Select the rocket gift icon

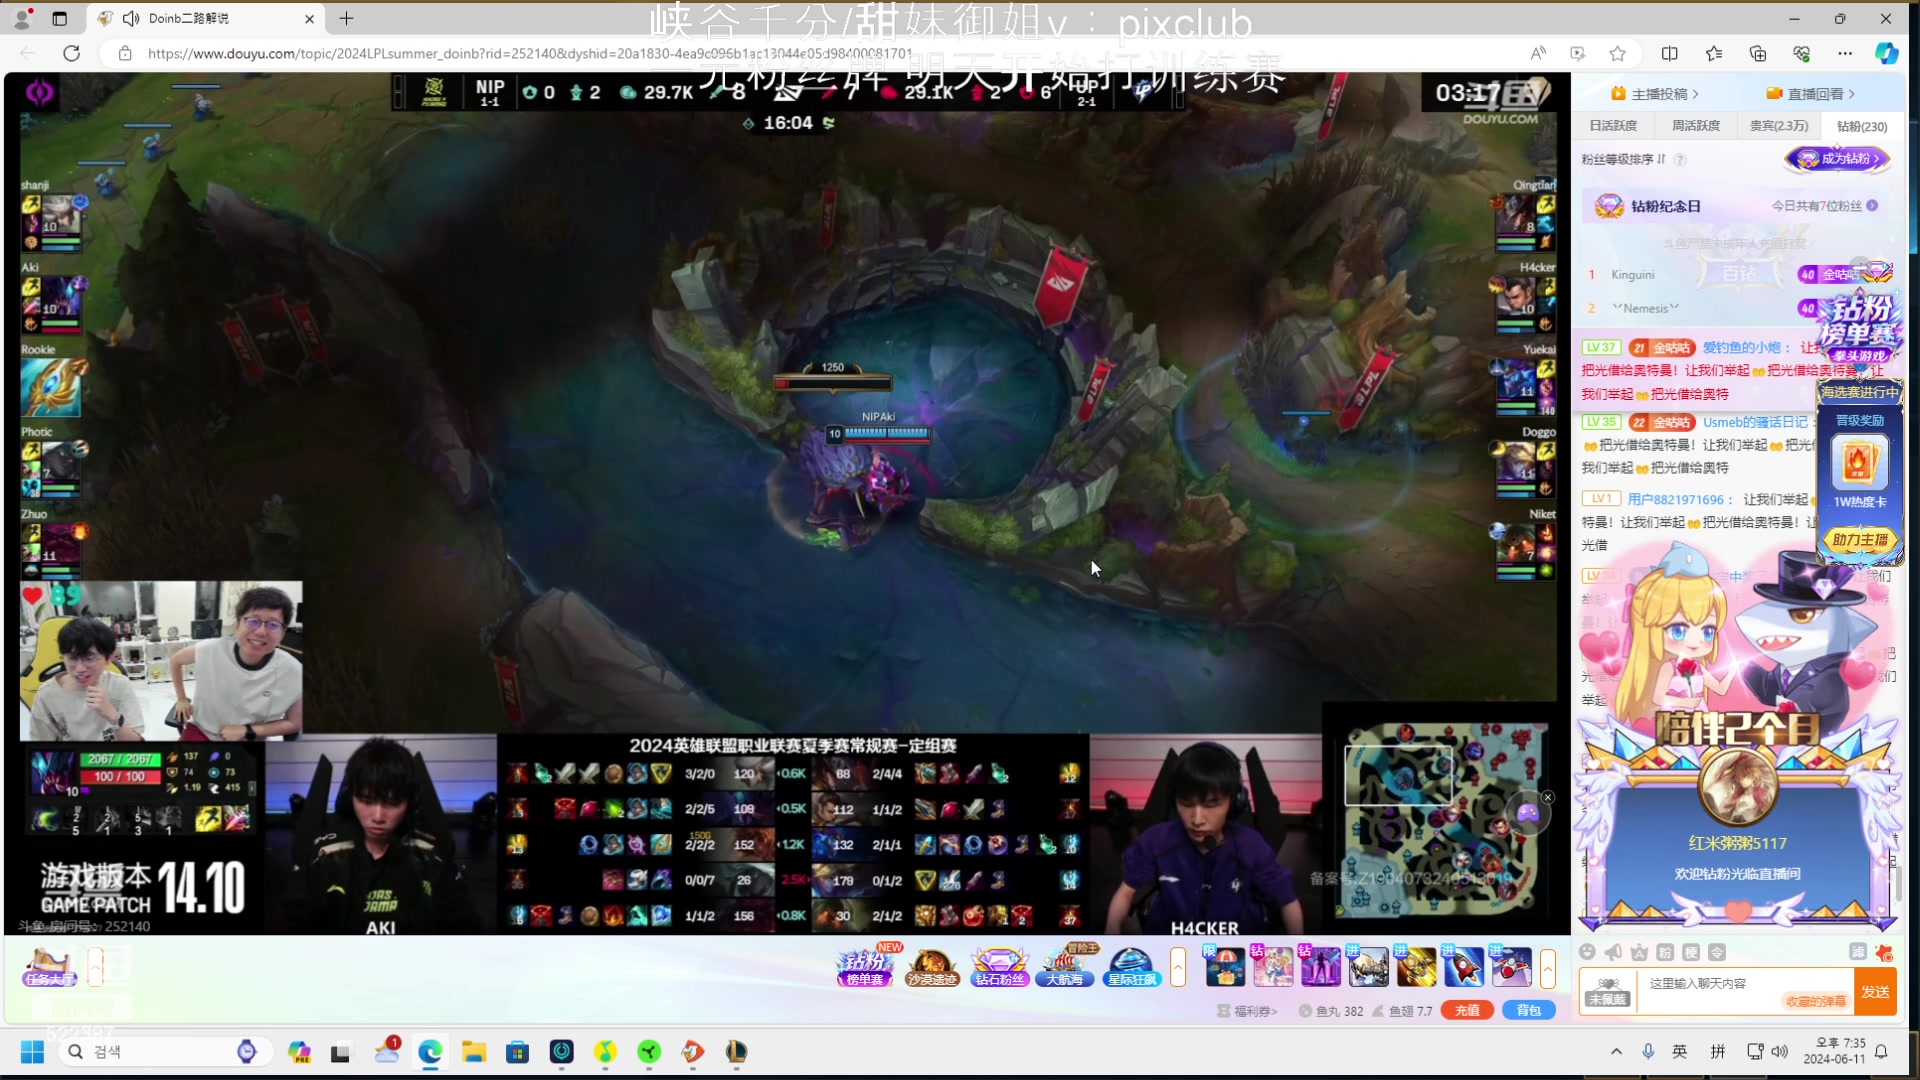click(x=1463, y=967)
